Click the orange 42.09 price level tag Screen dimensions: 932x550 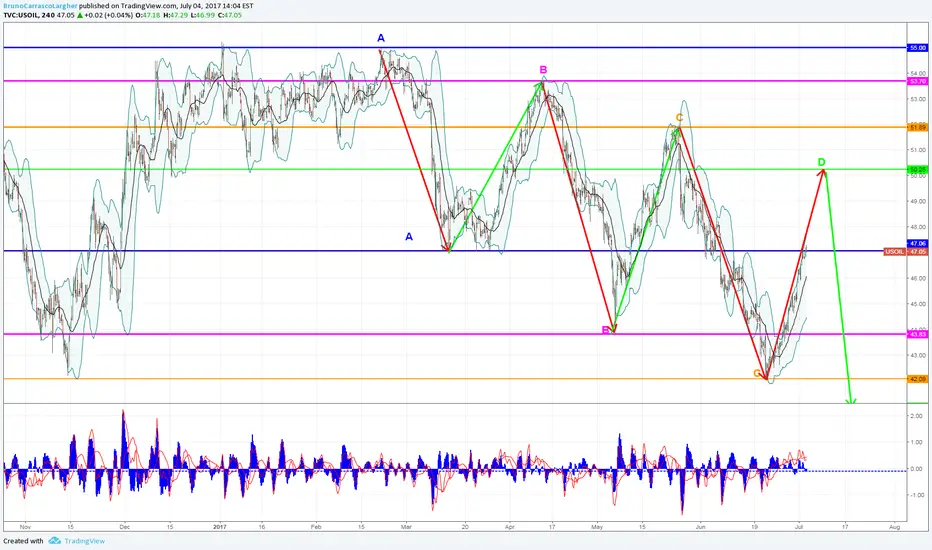pos(917,379)
